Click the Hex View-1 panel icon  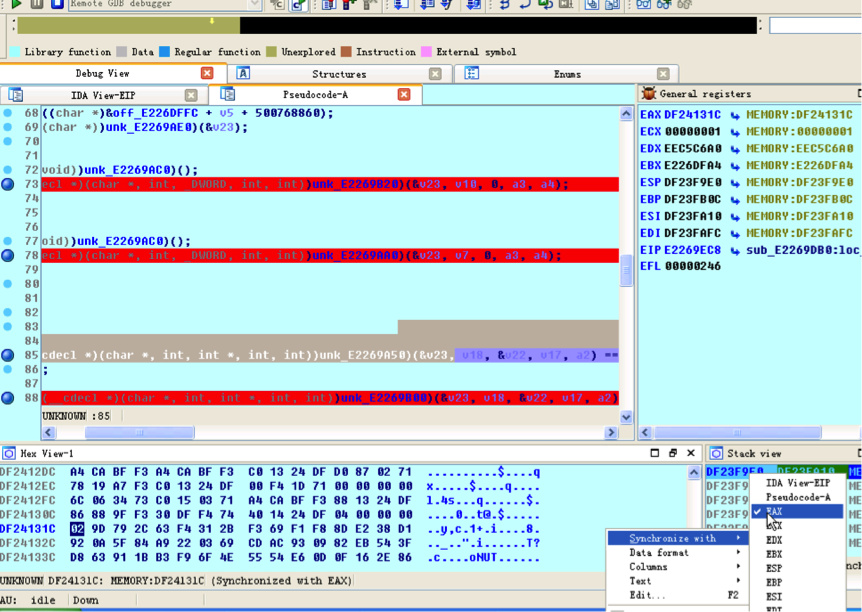pos(9,453)
